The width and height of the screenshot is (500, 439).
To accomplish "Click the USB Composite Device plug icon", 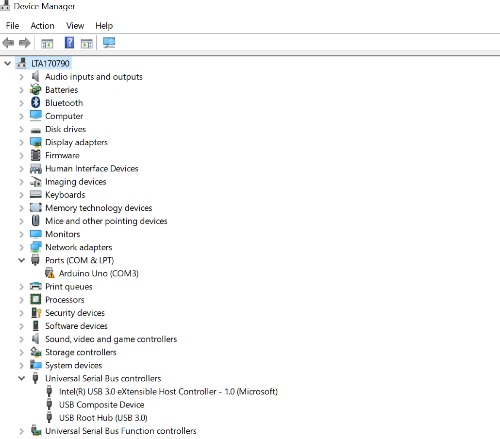I will tap(49, 404).
